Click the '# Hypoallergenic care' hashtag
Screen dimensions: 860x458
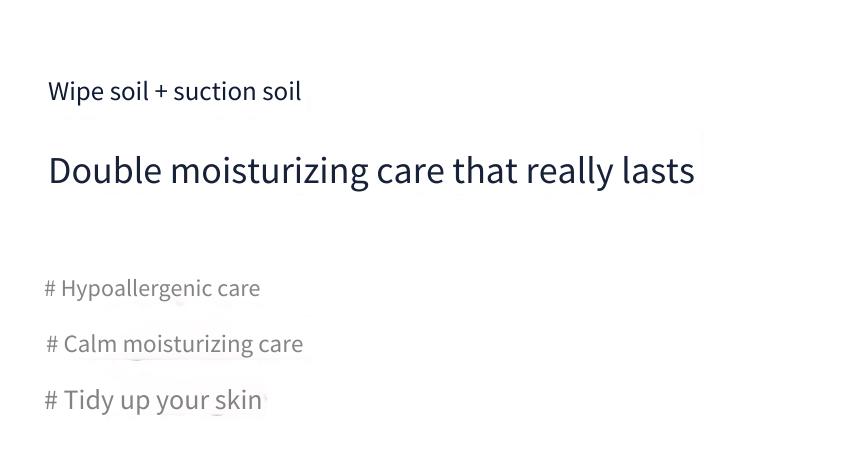point(152,289)
